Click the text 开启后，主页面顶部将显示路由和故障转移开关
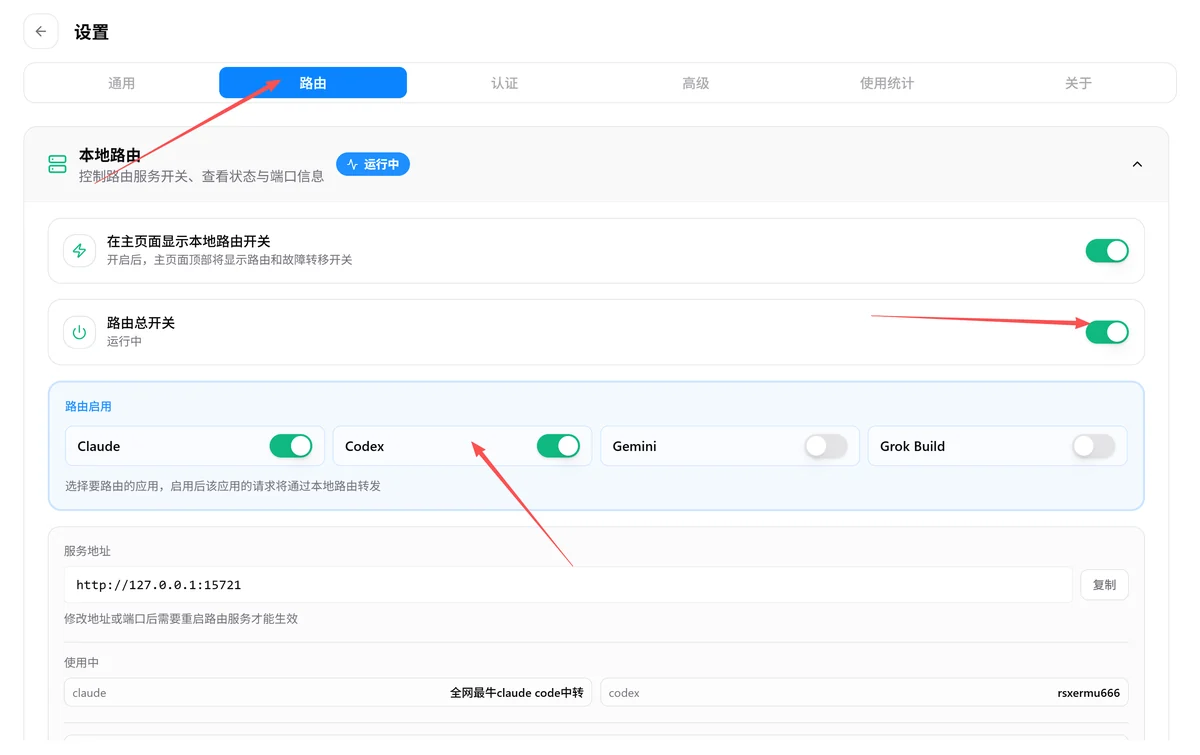This screenshot has height=755, width=1200. pyautogui.click(x=229, y=260)
